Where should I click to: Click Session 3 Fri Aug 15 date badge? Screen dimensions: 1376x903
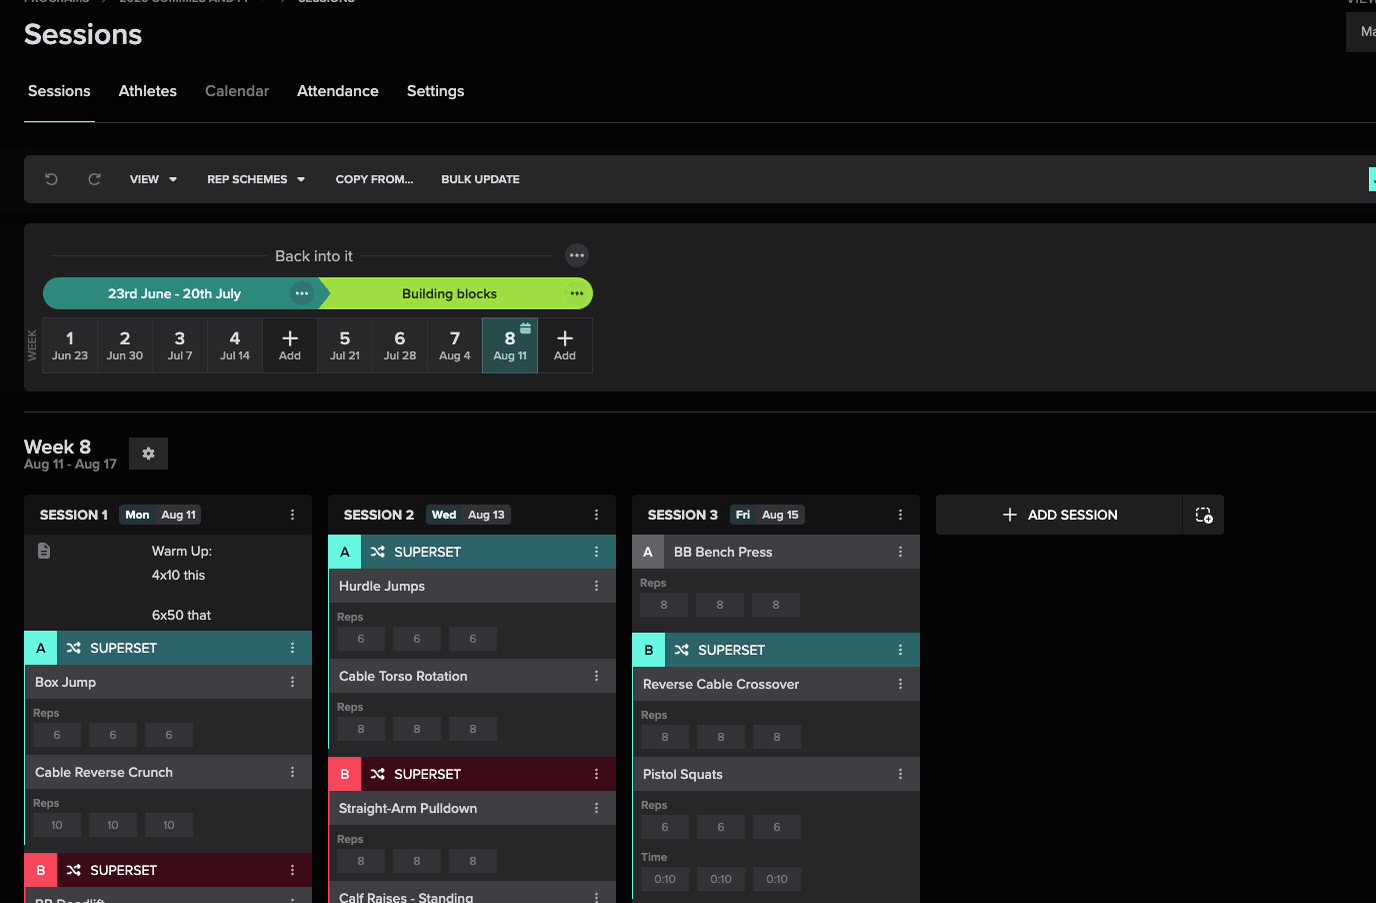768,515
